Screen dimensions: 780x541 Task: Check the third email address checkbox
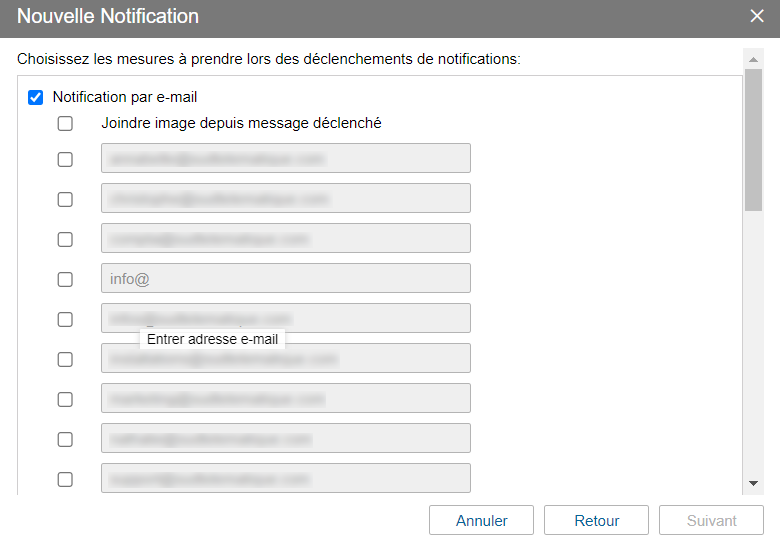[65, 239]
